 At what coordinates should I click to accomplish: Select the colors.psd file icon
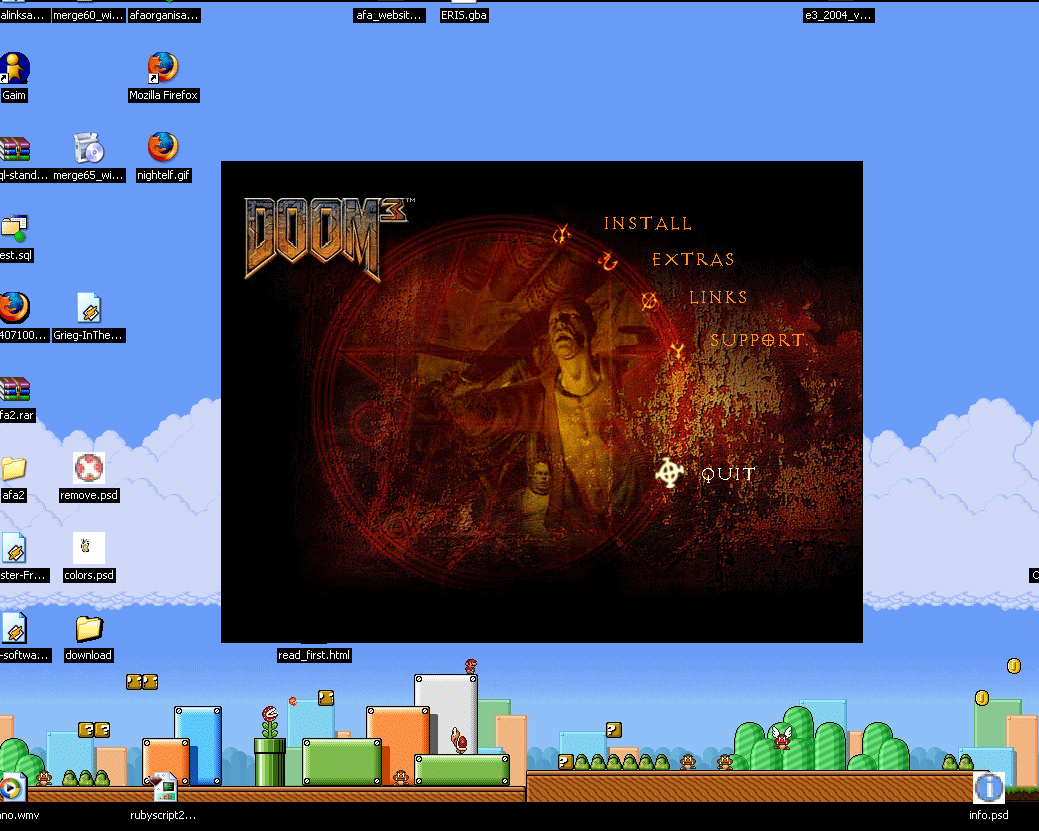point(89,549)
